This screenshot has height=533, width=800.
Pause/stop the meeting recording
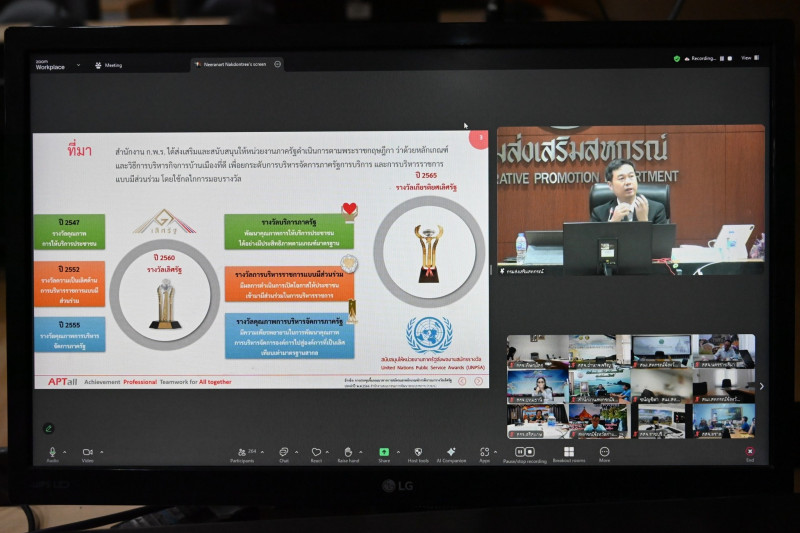tap(524, 452)
